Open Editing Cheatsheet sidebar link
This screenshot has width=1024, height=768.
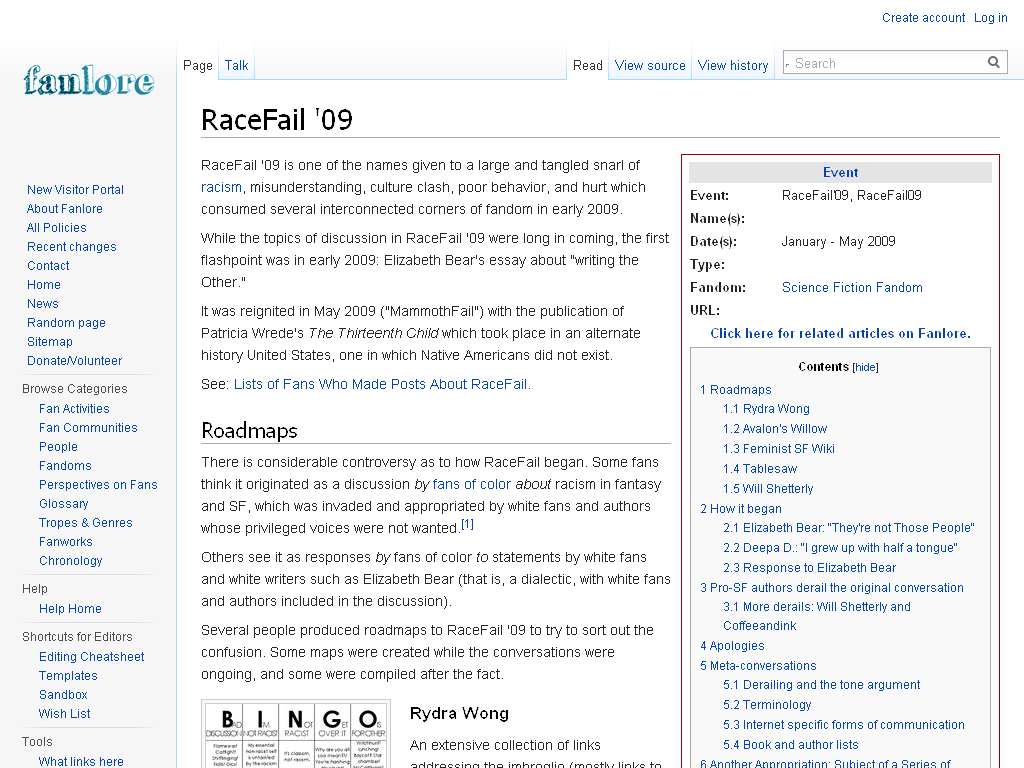(91, 657)
